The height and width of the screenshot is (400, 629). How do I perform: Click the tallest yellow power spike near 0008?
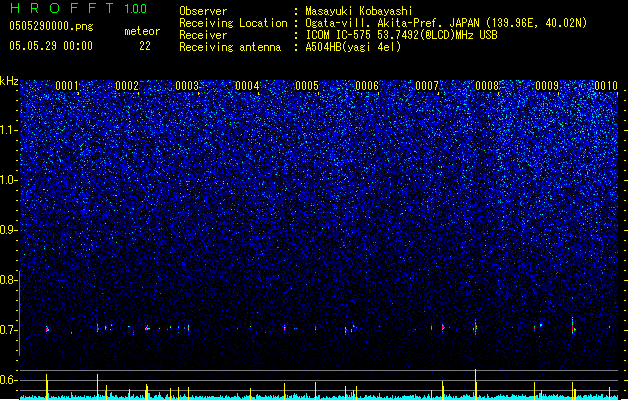coord(476,384)
